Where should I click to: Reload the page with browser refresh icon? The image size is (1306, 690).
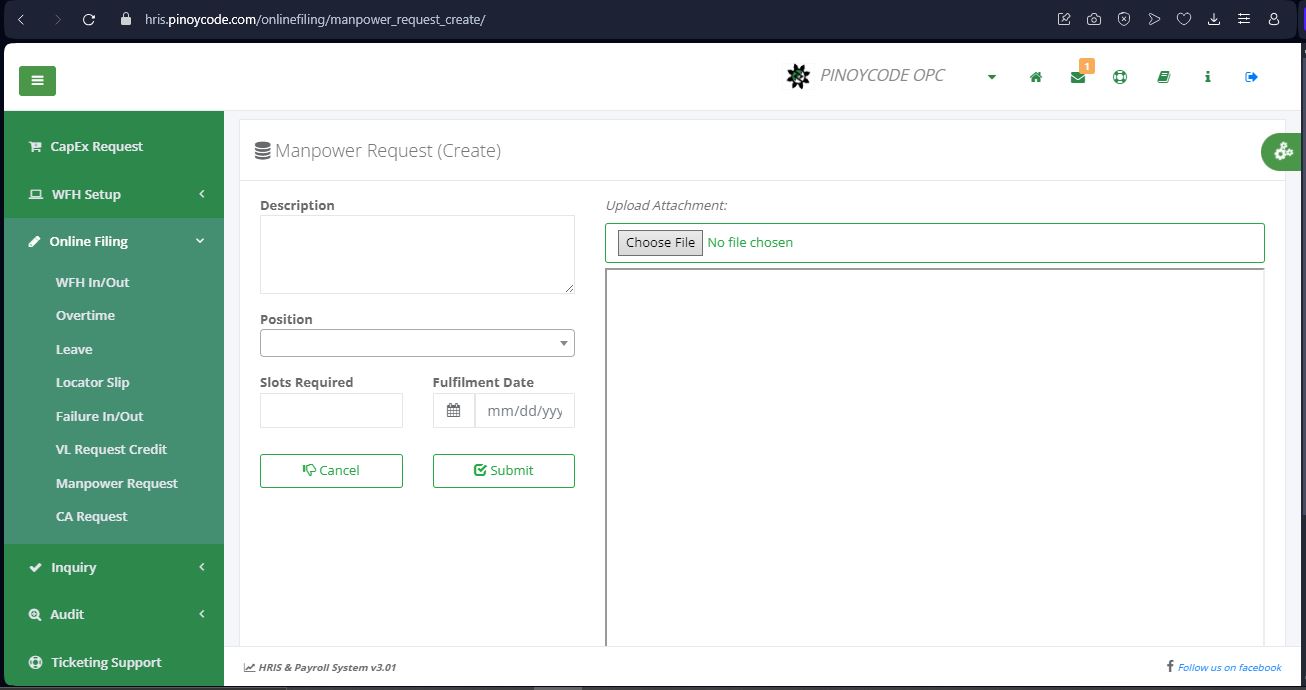click(88, 19)
